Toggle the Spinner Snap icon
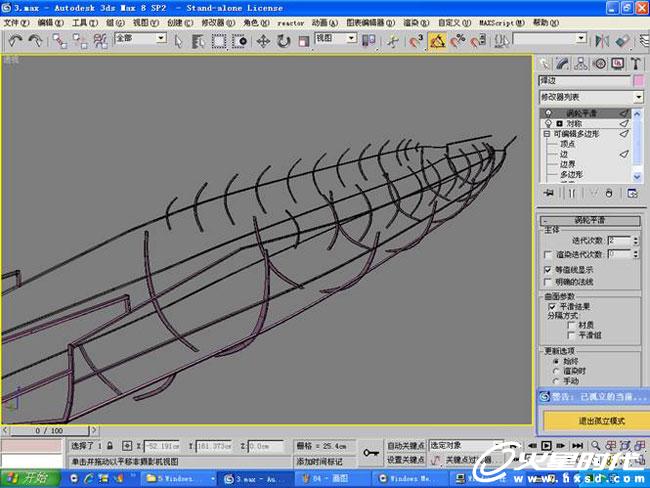Viewport: 650px width, 488px height. click(478, 41)
